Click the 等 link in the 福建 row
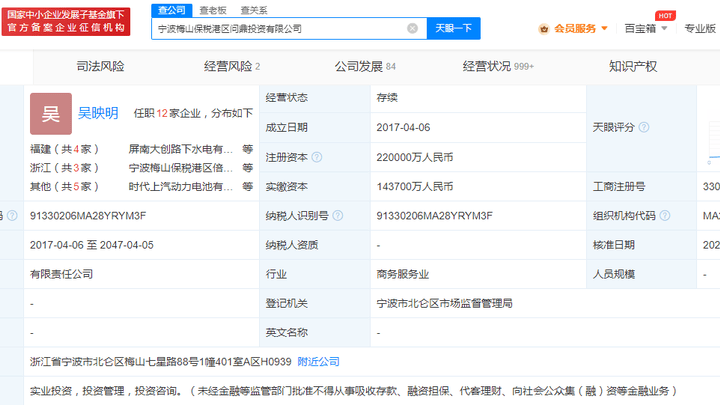 (x=248, y=149)
